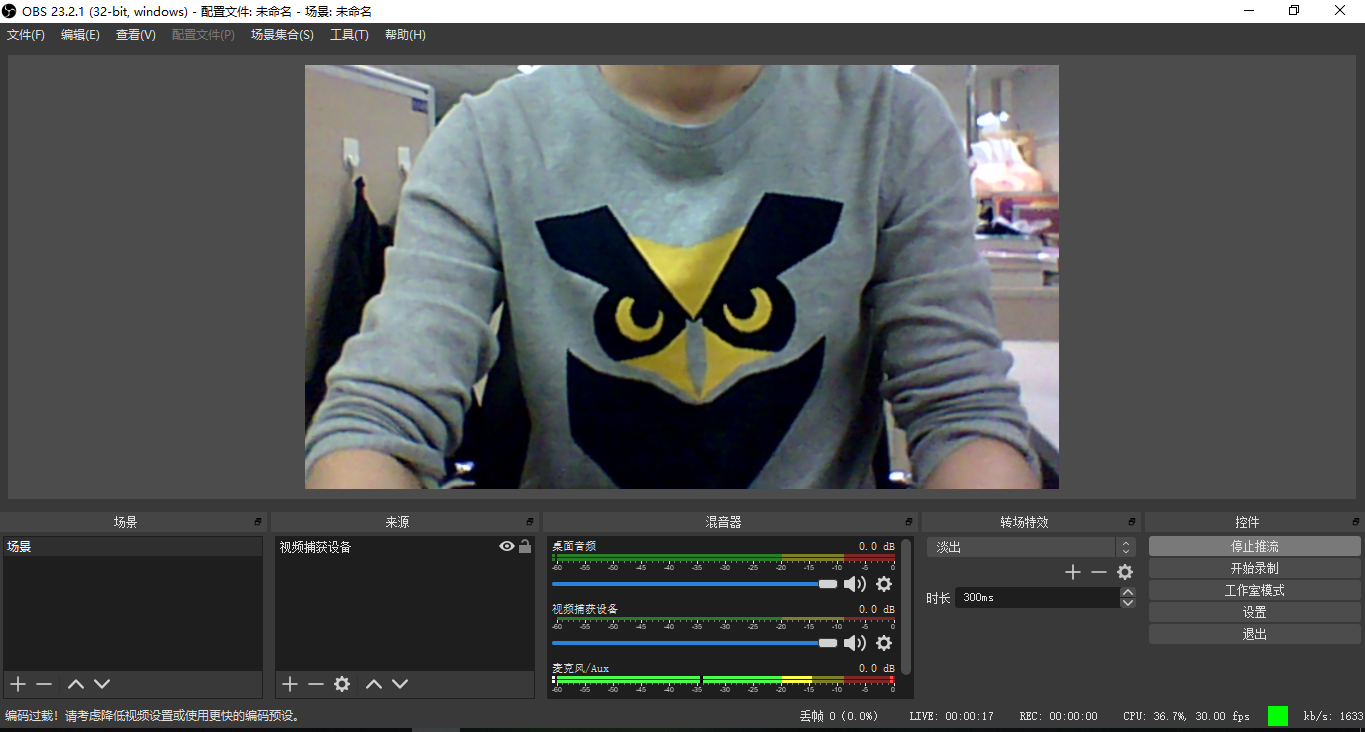Viewport: 1365px width, 732px height.
Task: Open source properties gear in 来源 panel
Action: click(342, 684)
